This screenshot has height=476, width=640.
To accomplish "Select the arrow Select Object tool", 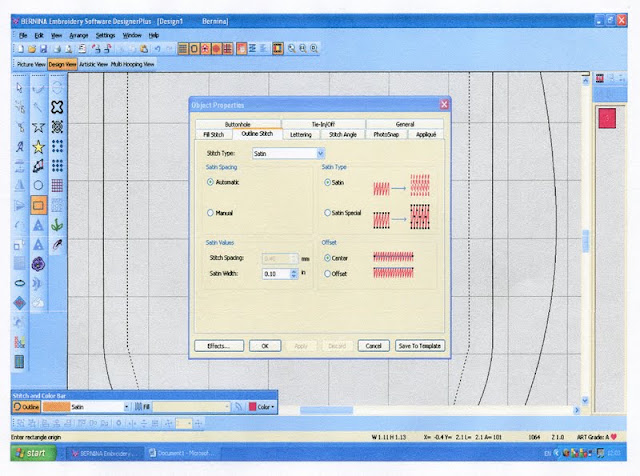I will 19,88.
